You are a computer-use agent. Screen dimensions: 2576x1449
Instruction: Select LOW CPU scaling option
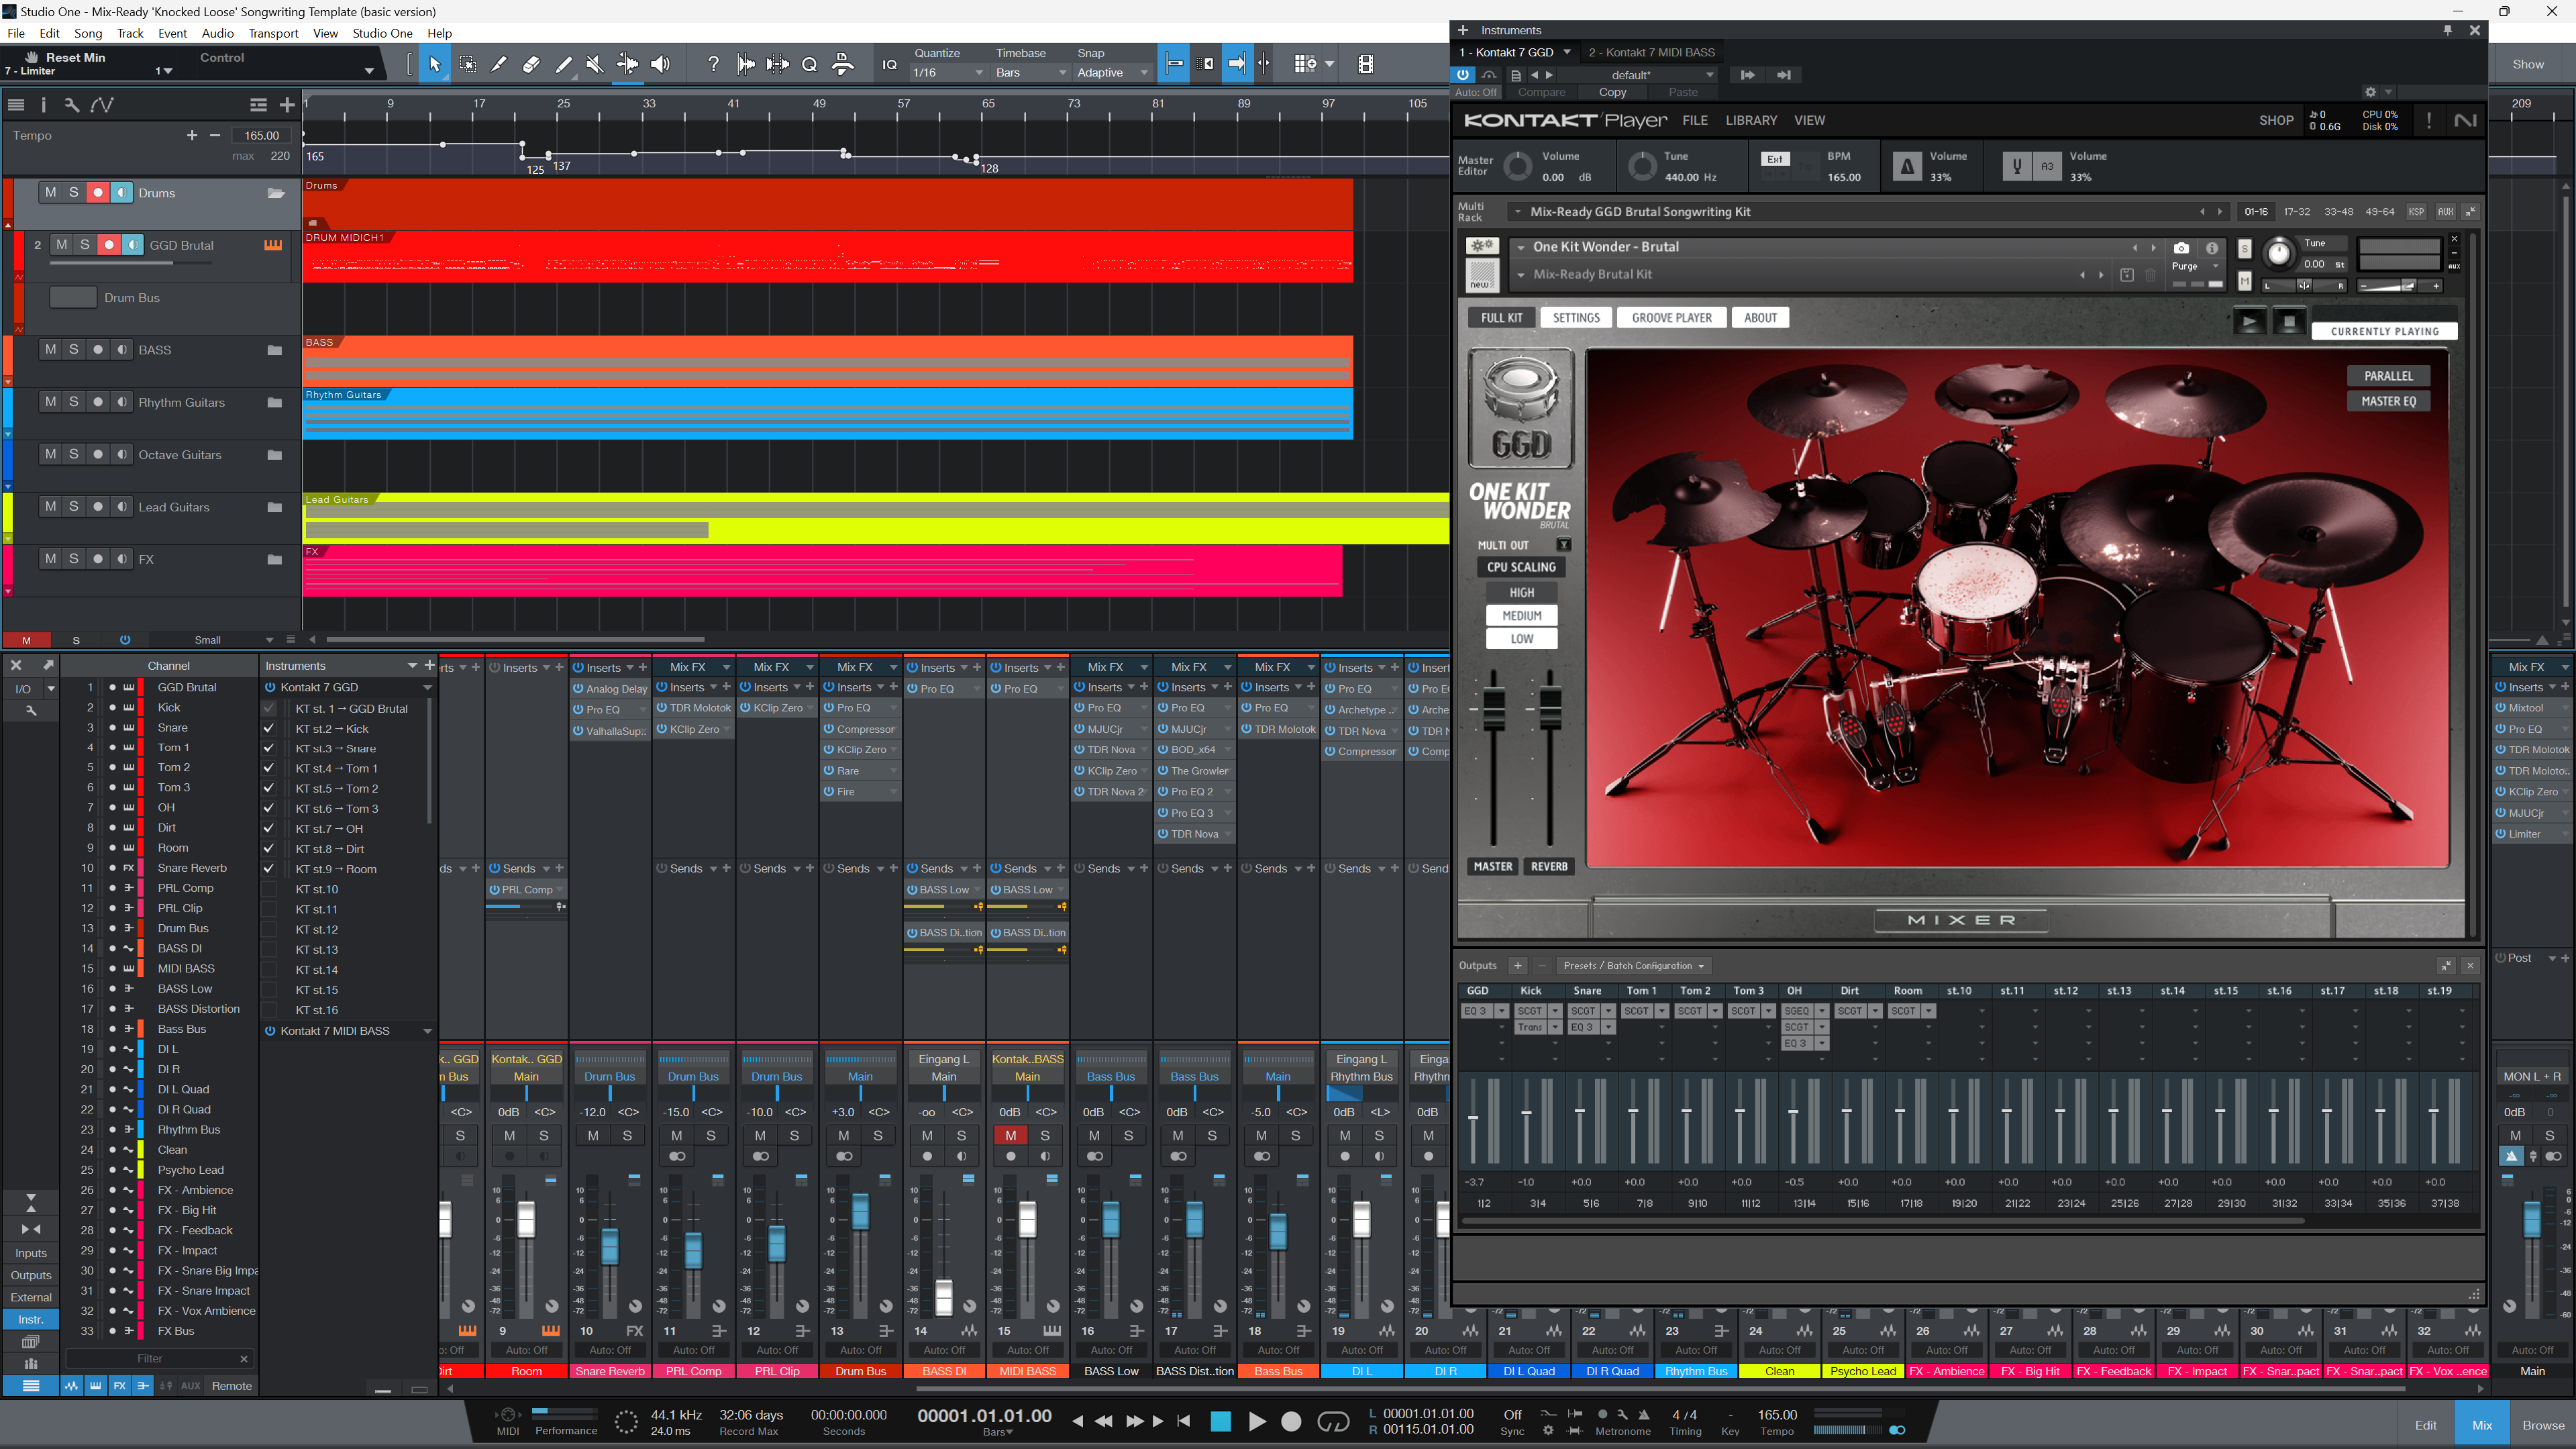pyautogui.click(x=1521, y=638)
